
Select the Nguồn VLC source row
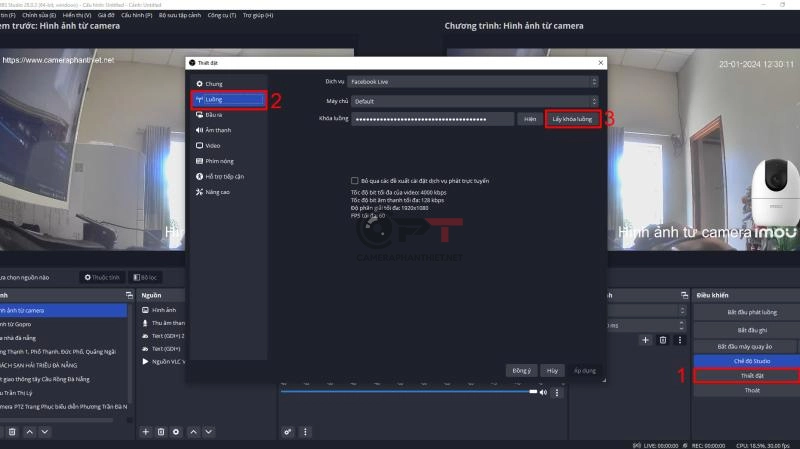pyautogui.click(x=162, y=362)
